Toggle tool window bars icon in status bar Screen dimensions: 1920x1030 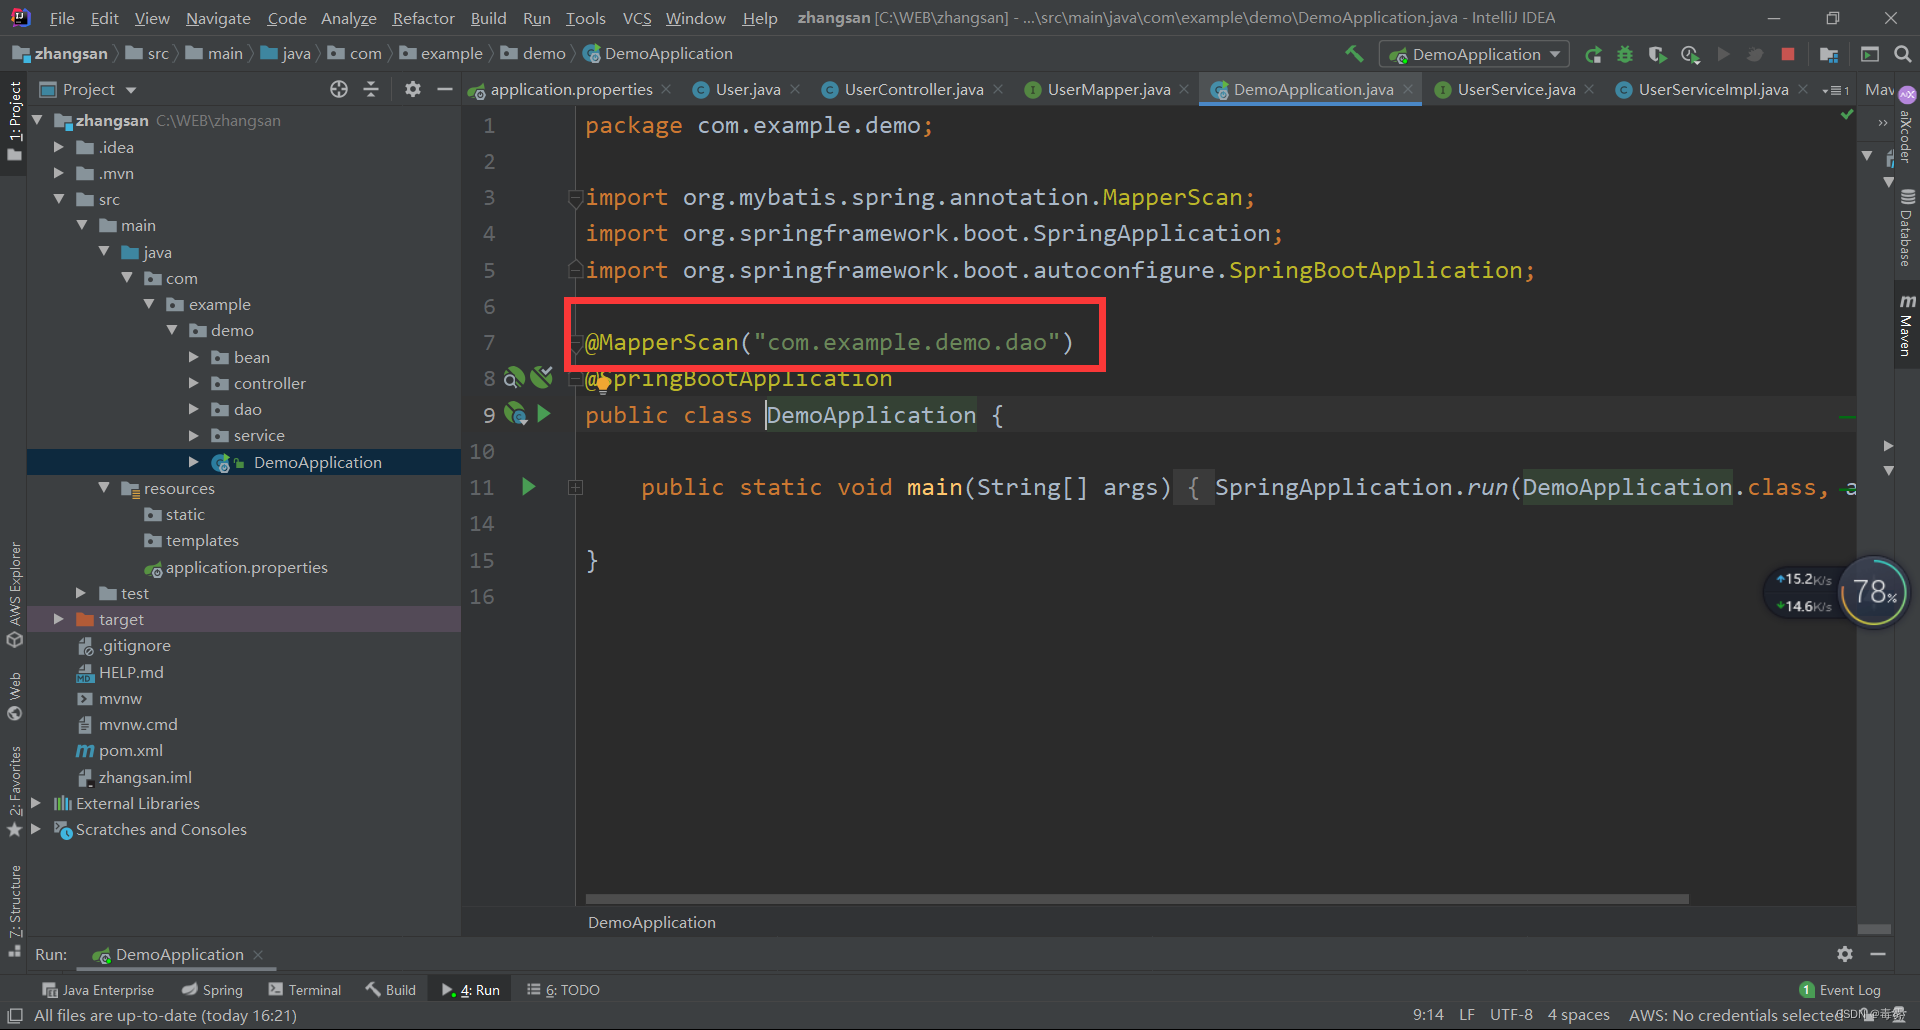[x=15, y=1015]
